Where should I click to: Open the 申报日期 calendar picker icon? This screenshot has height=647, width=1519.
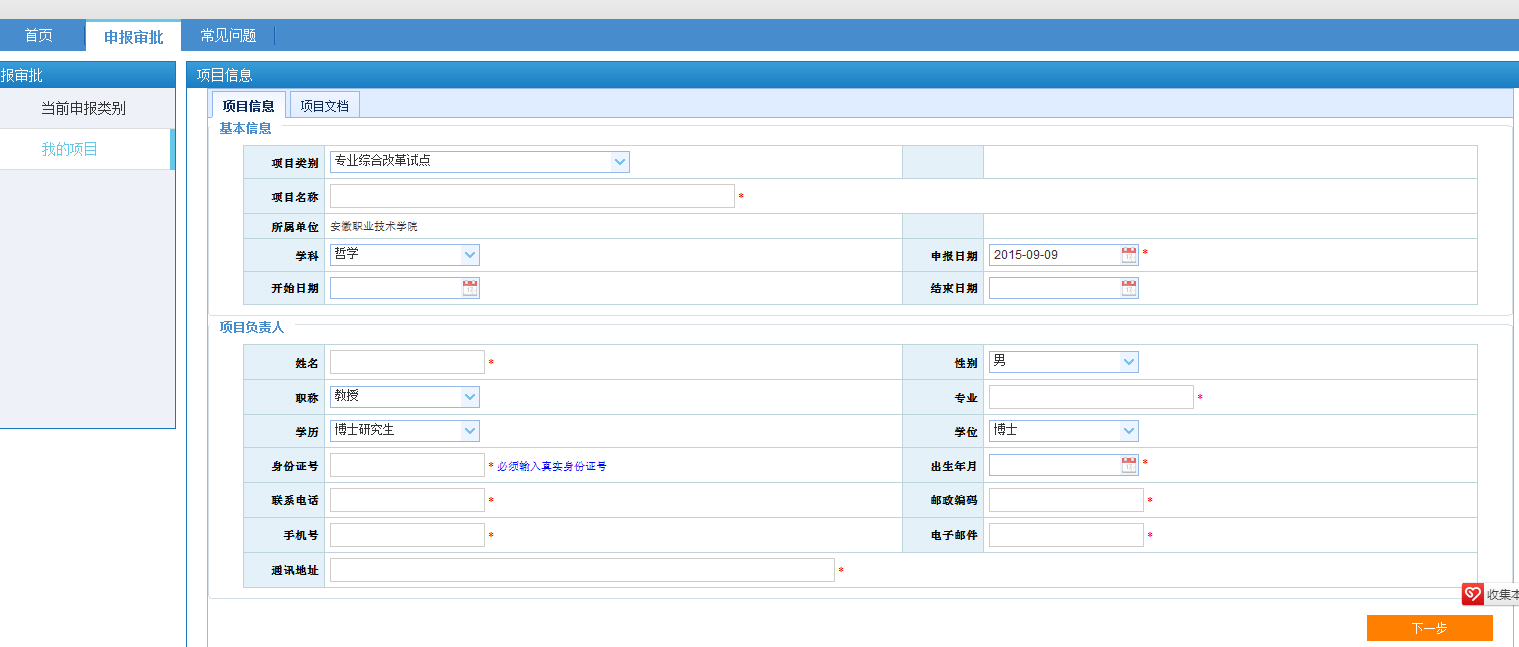coord(1129,255)
